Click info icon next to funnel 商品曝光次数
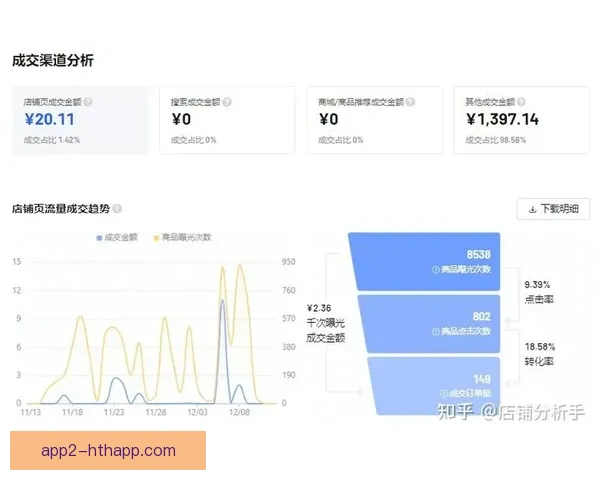This screenshot has width=600, height=480. click(x=435, y=269)
